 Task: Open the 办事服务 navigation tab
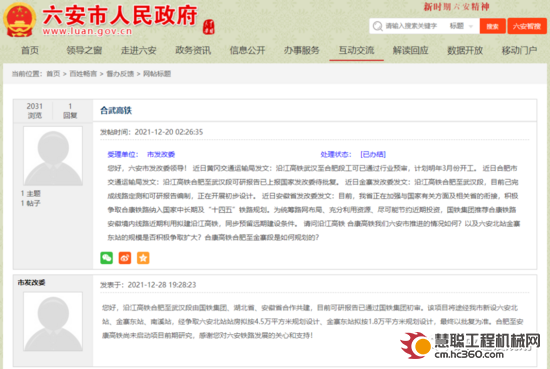pyautogui.click(x=302, y=51)
